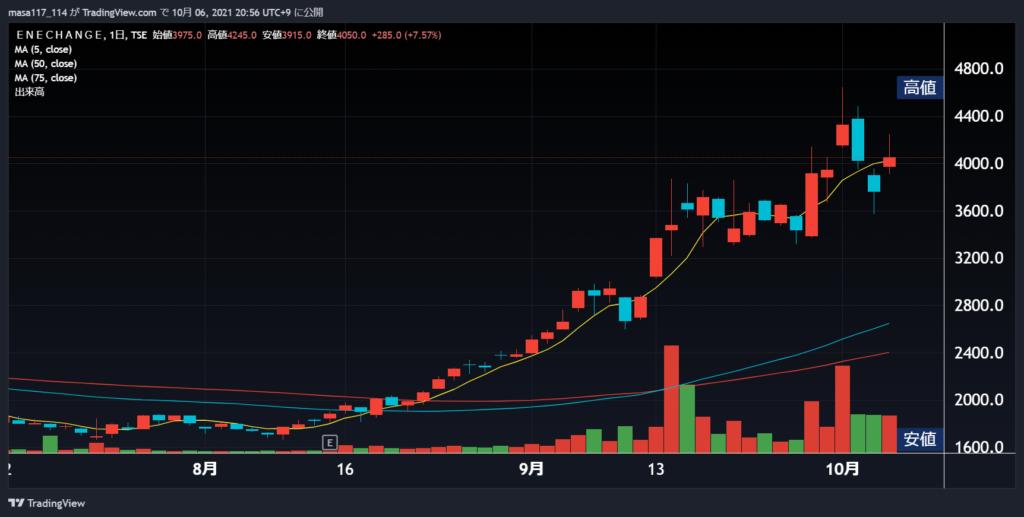Click the masa117_114 publisher name
This screenshot has width=1024, height=517.
click(x=37, y=12)
